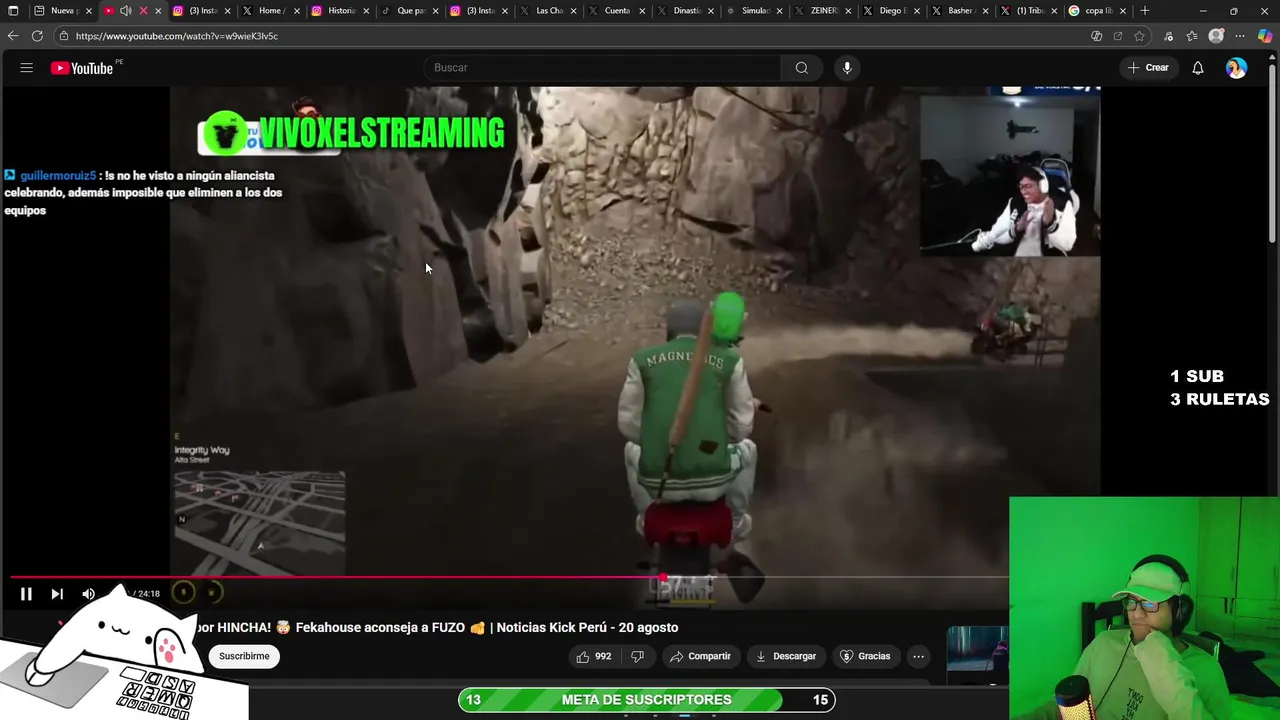This screenshot has width=1280, height=720.
Task: Focus the Buscar search field
Action: point(602,68)
